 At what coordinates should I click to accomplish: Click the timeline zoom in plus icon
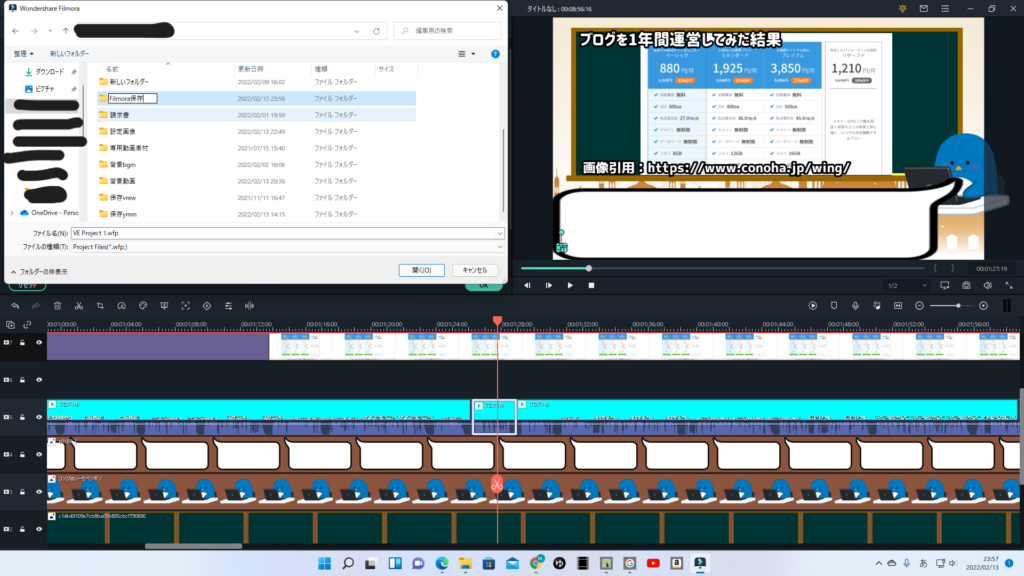point(984,306)
